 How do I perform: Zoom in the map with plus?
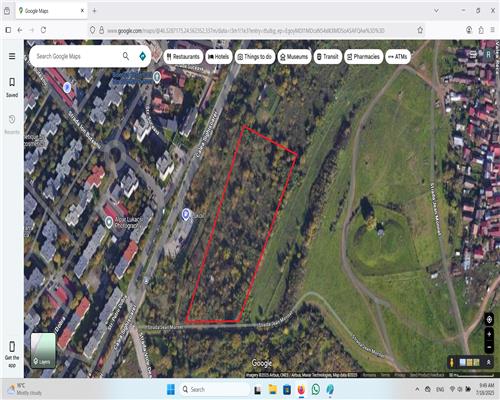click(x=489, y=334)
